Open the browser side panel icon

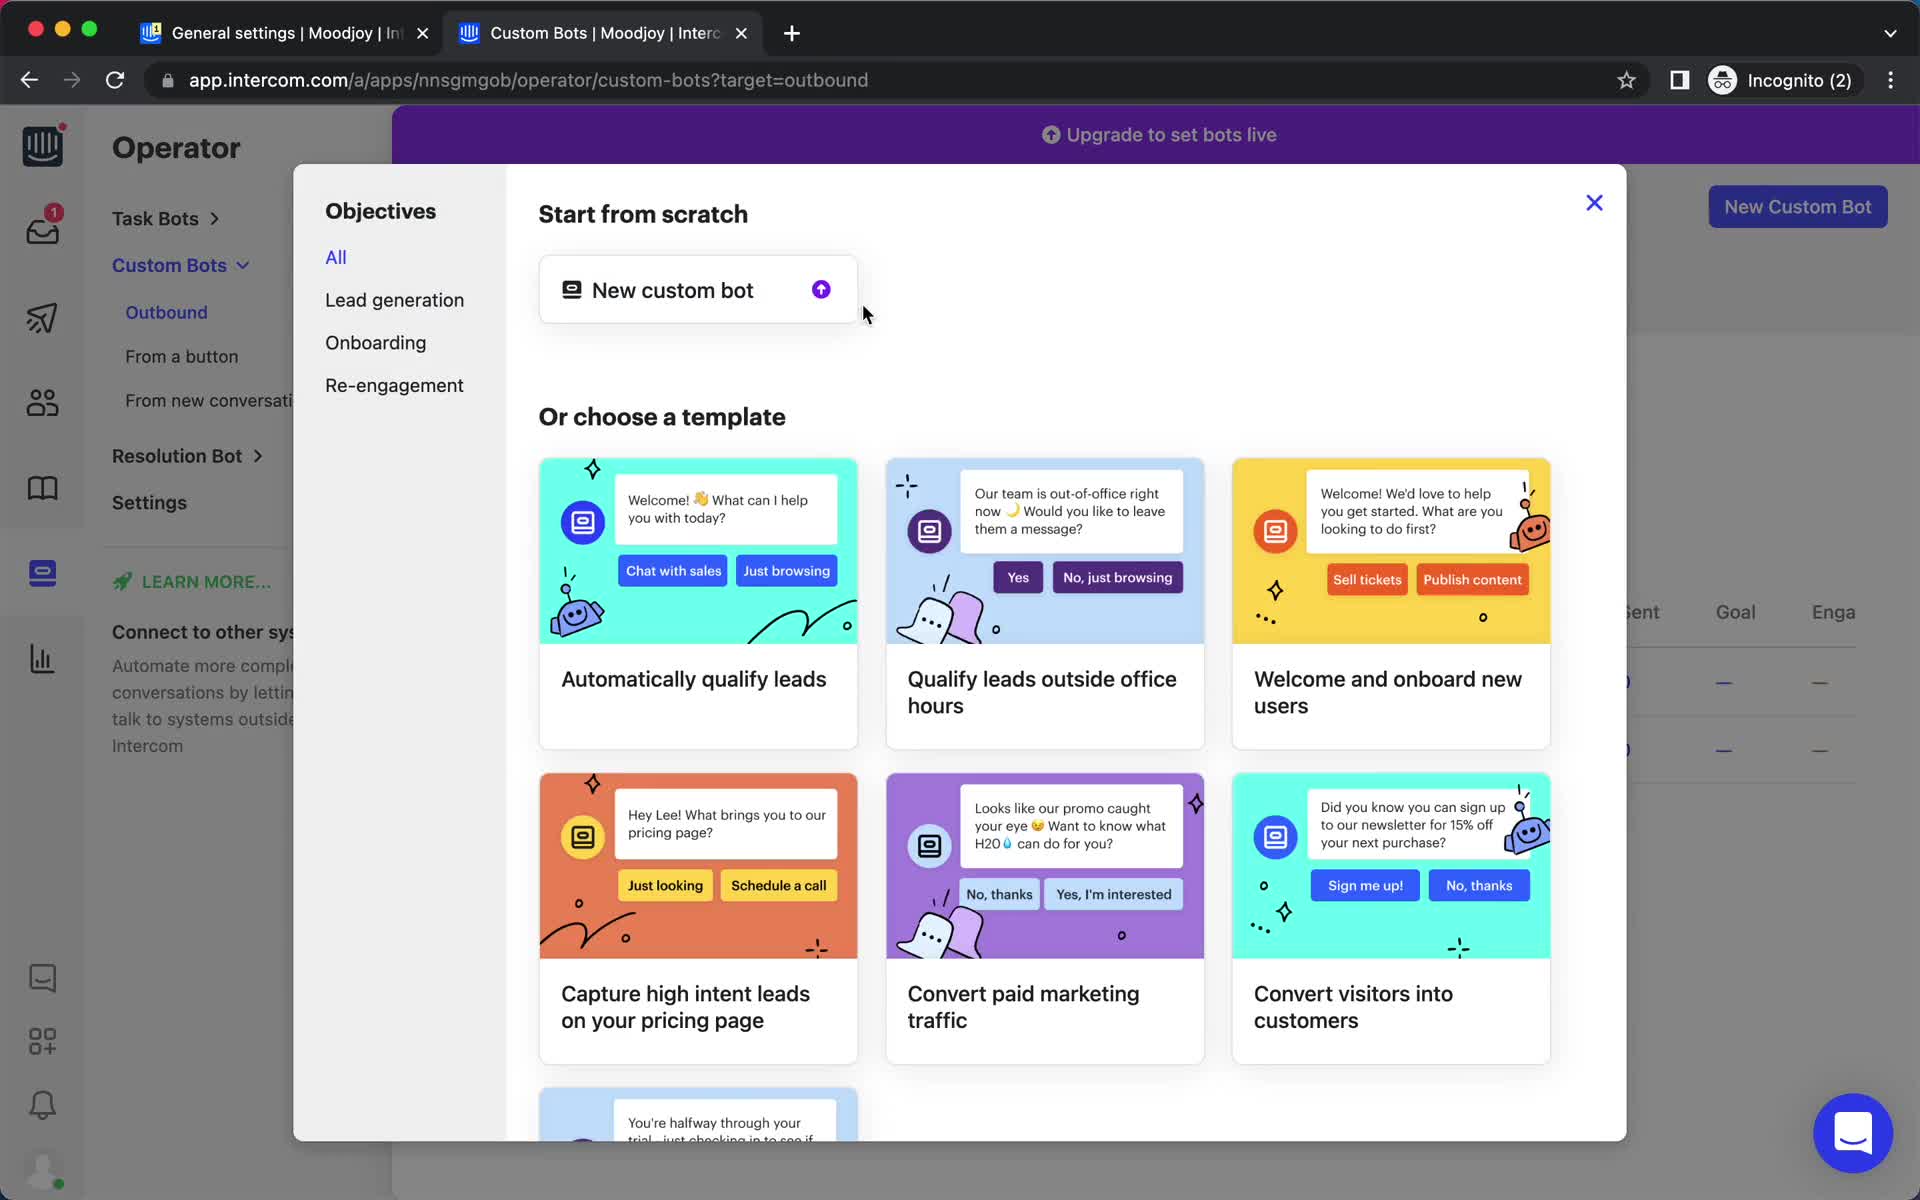tap(1679, 80)
